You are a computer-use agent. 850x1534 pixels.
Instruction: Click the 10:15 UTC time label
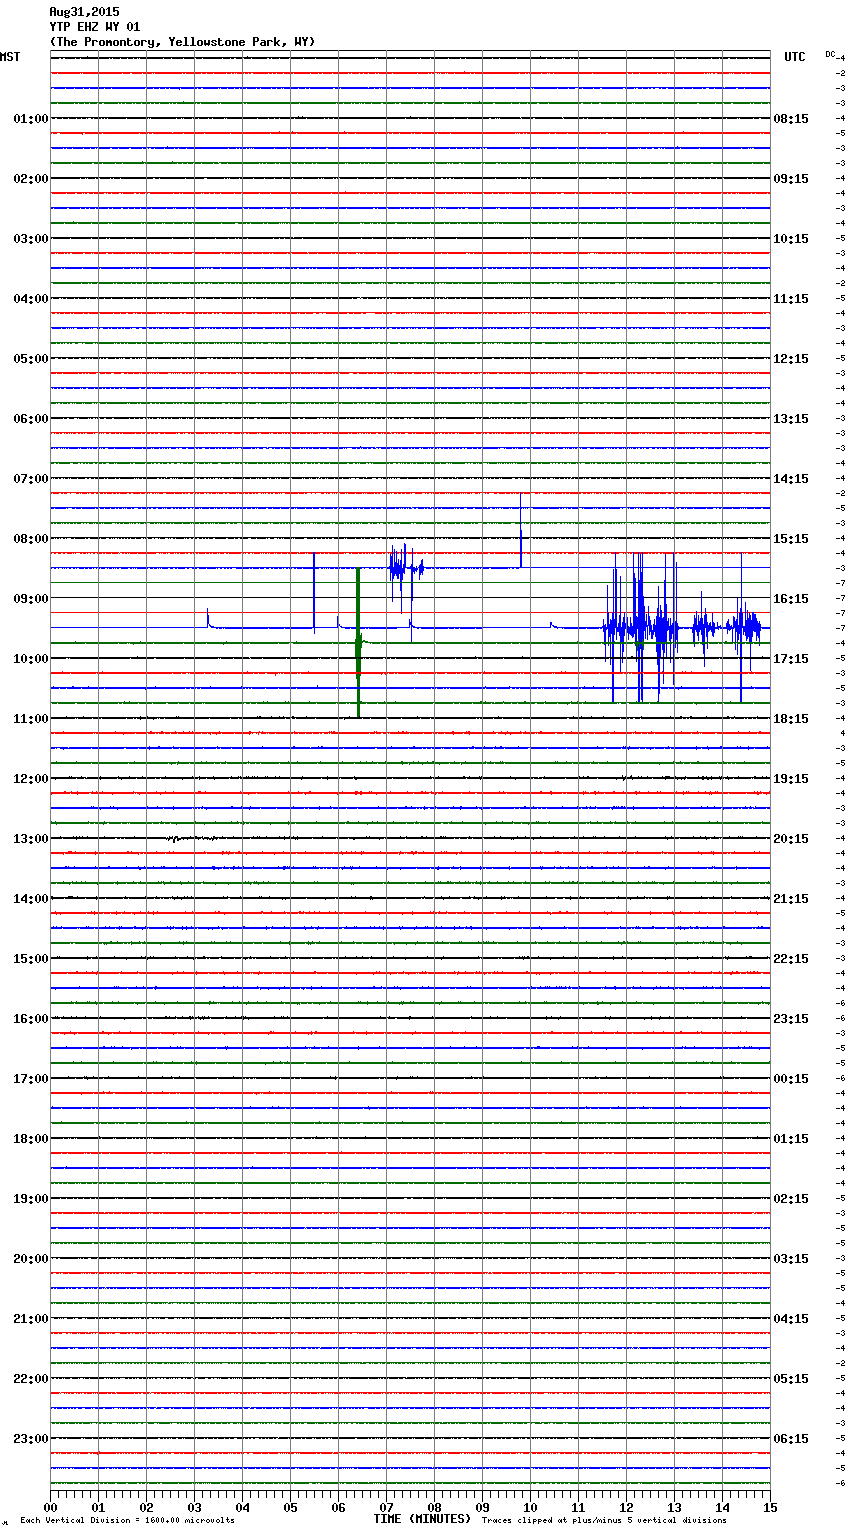pos(791,239)
